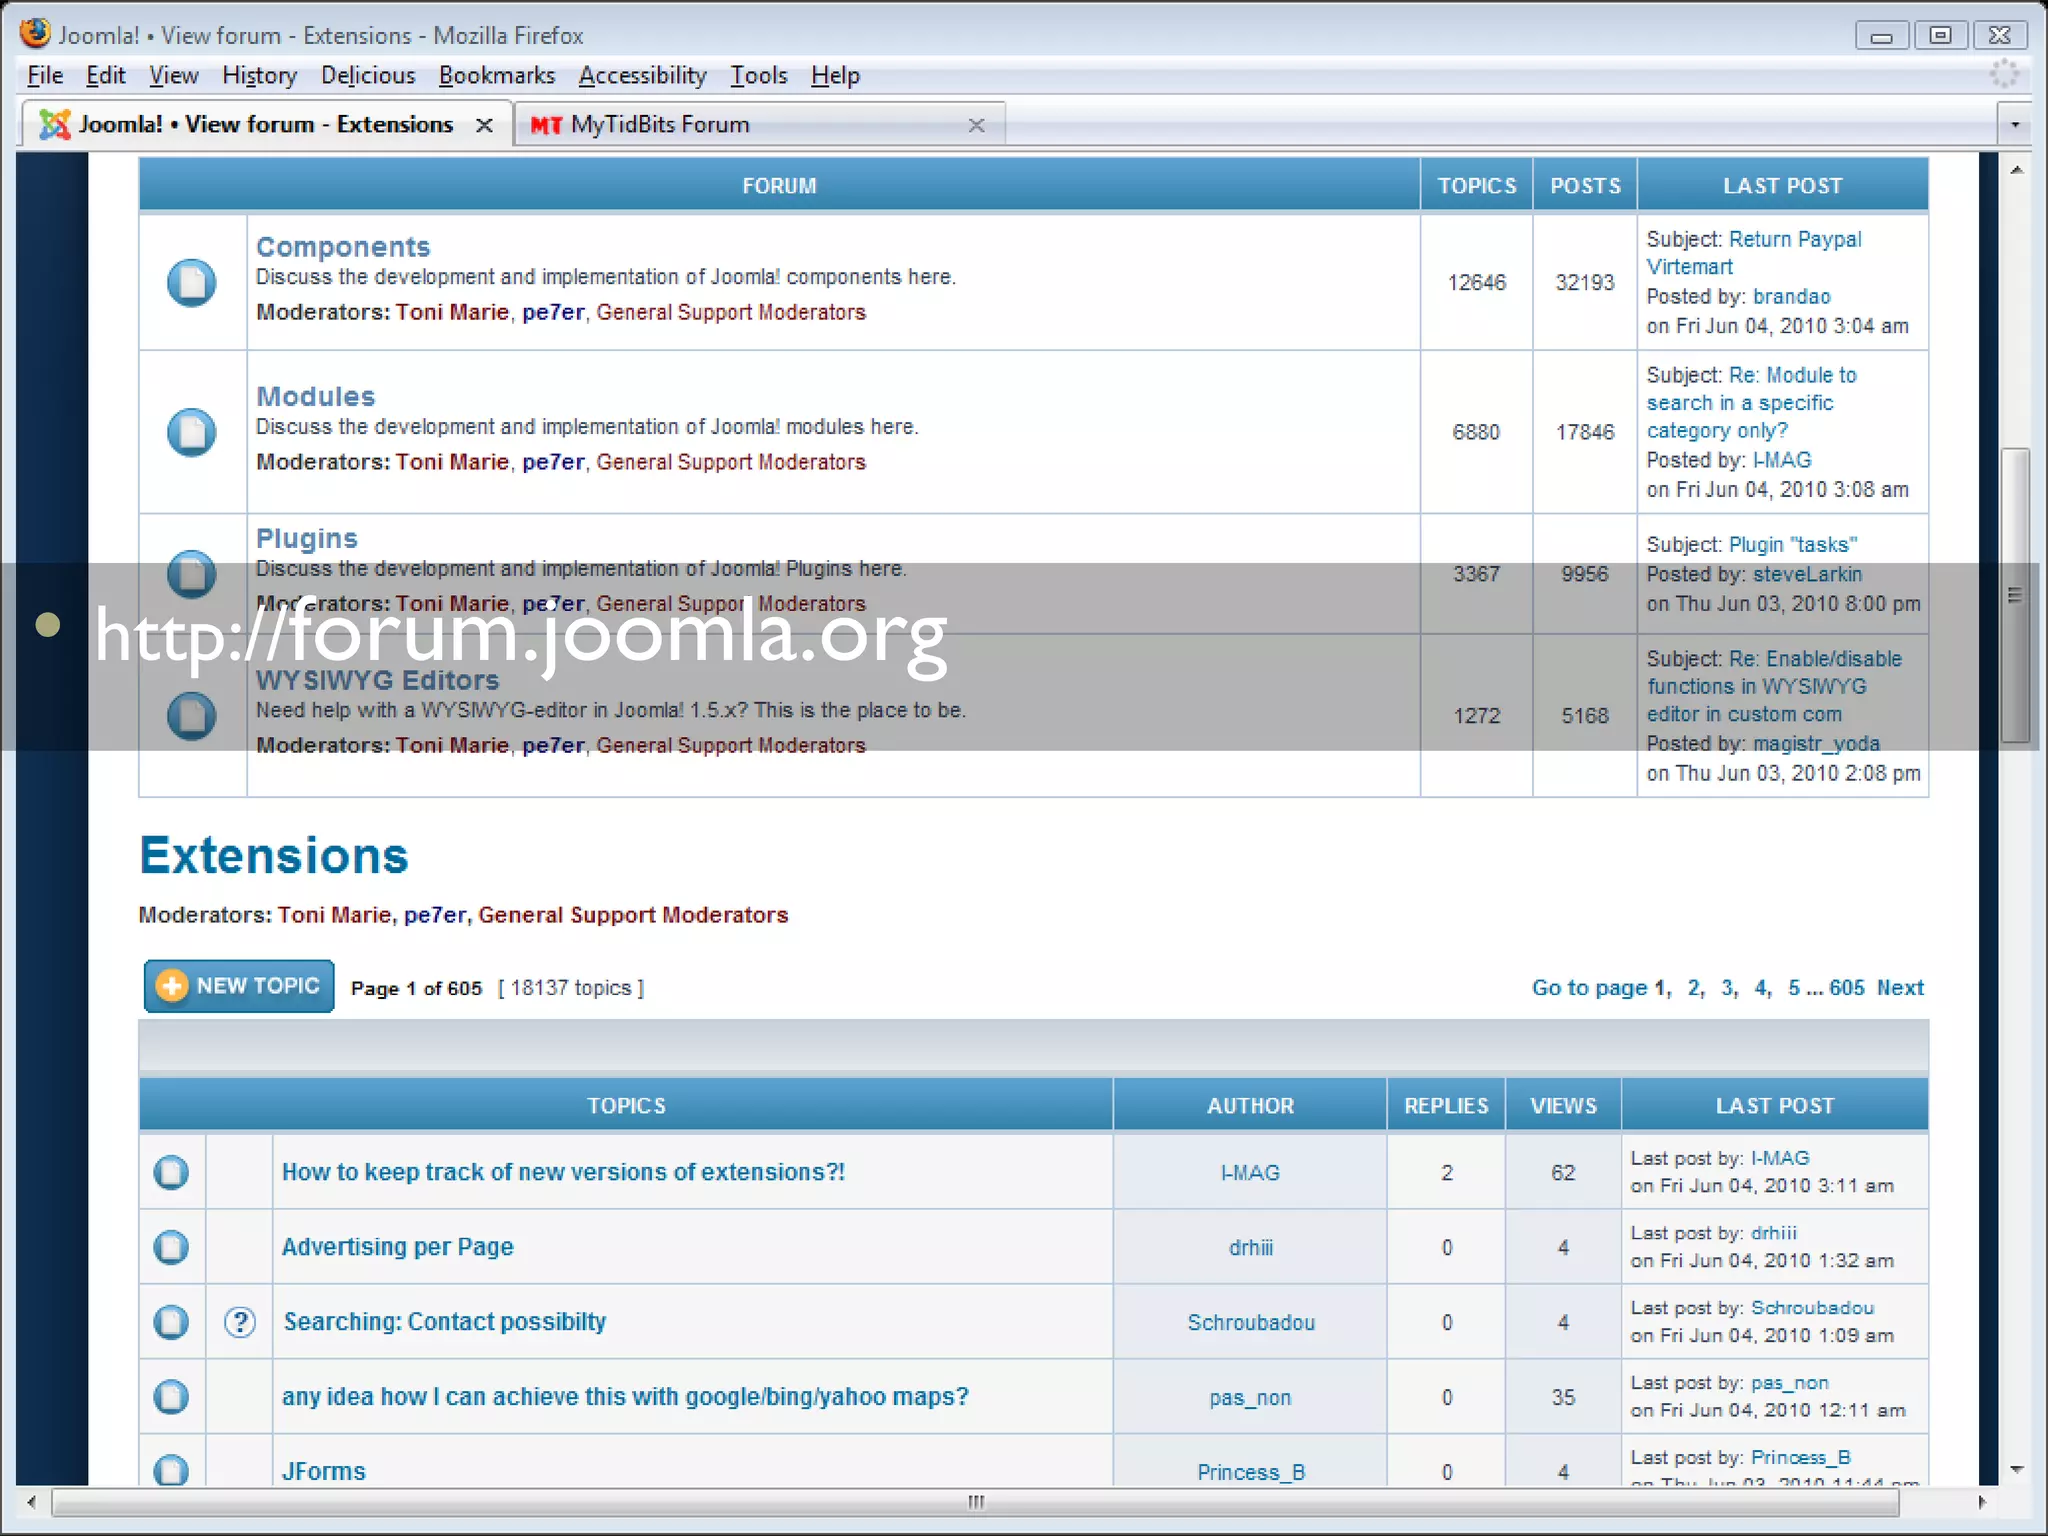Click the MT favicon on MyTidBits tab
The image size is (2048, 1536).
click(546, 125)
